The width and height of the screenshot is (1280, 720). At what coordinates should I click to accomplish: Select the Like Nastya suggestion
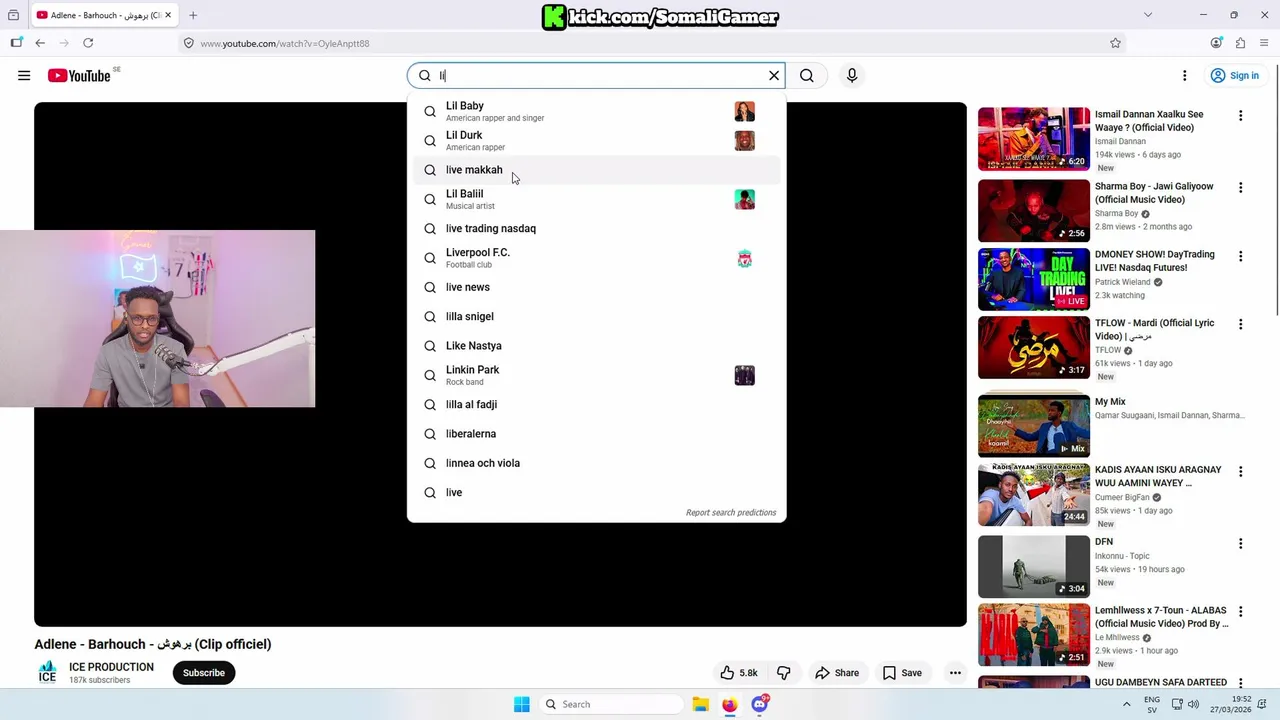click(x=597, y=346)
